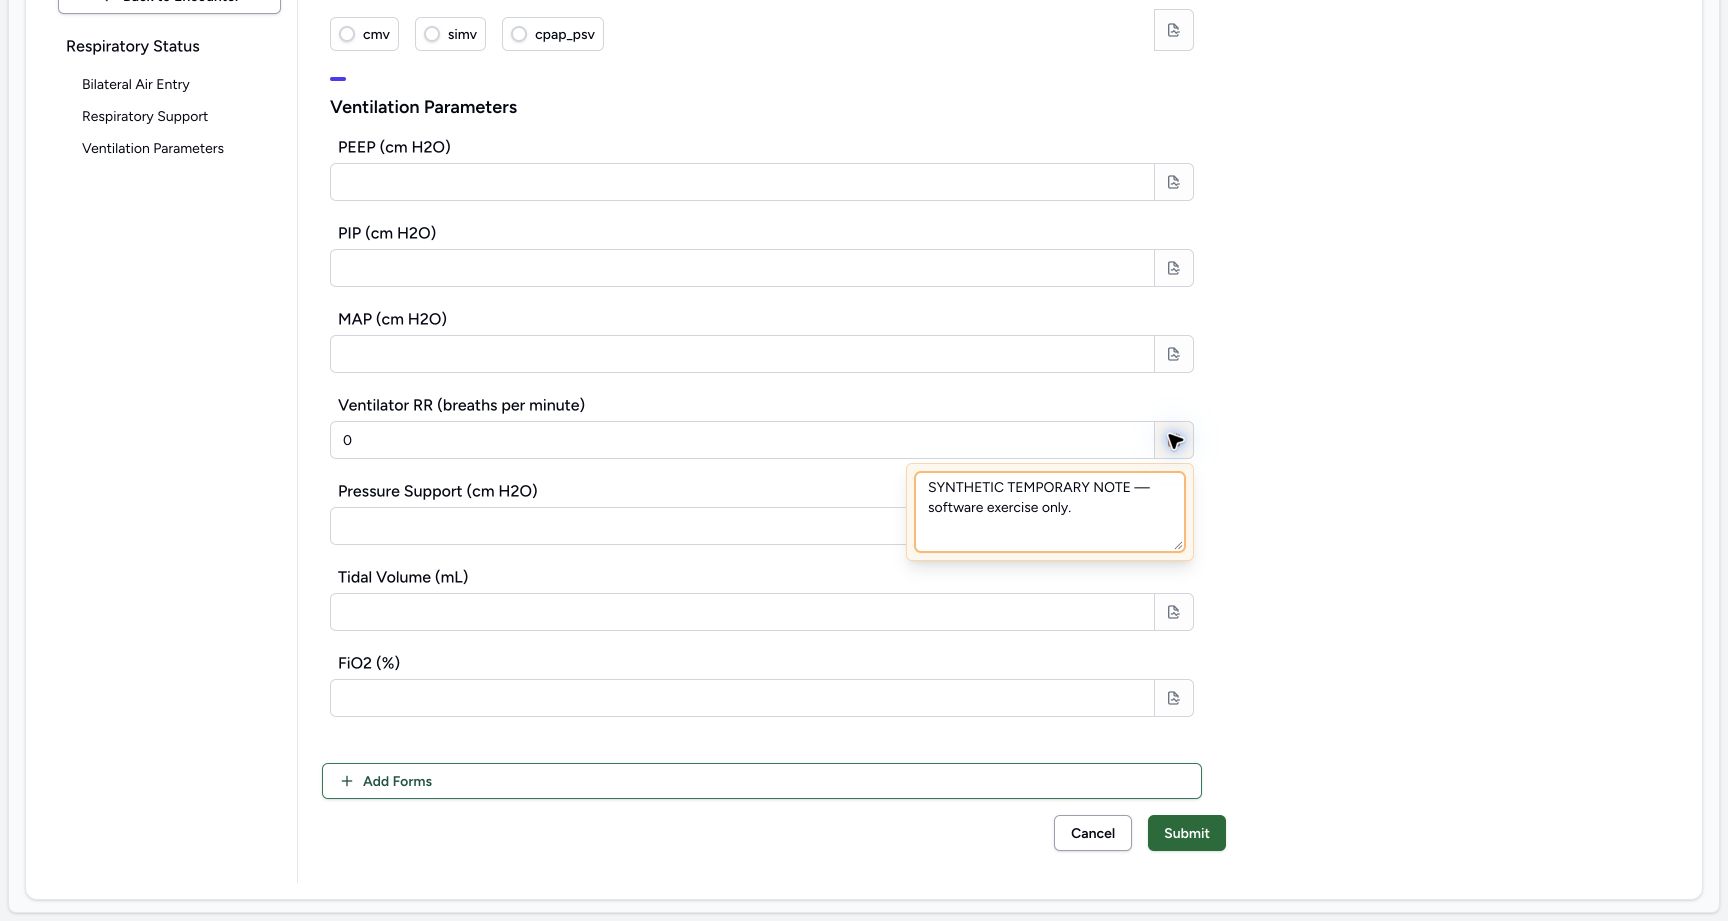Toggle note icon beside Ventilator RR field
The height and width of the screenshot is (921, 1728).
point(1174,440)
